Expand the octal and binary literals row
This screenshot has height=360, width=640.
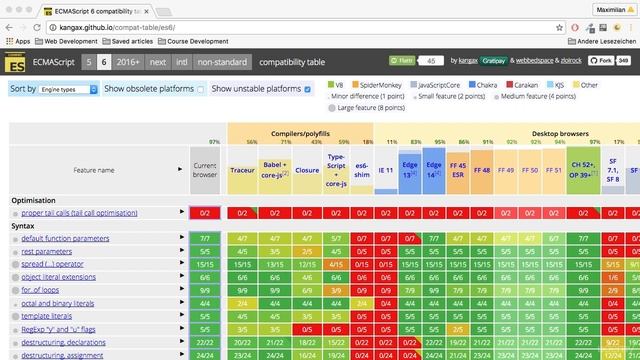182,302
